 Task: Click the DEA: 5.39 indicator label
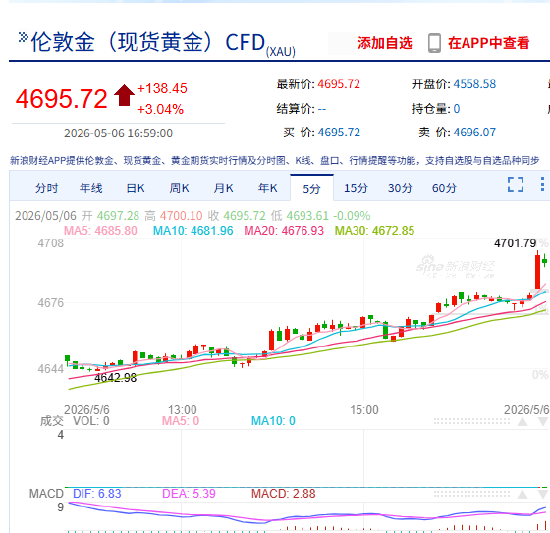click(189, 494)
